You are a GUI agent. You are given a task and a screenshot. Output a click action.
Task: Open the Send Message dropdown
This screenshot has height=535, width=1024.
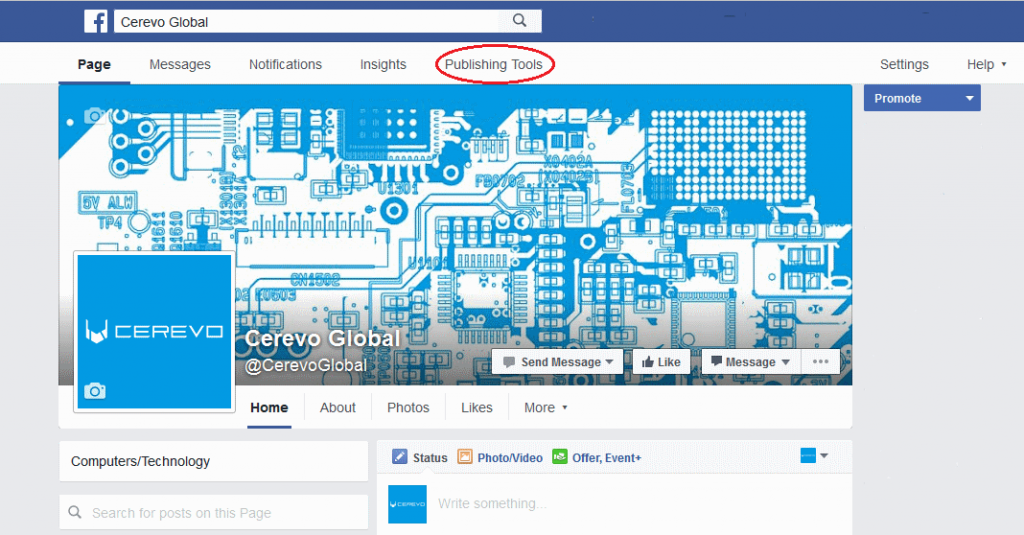558,362
